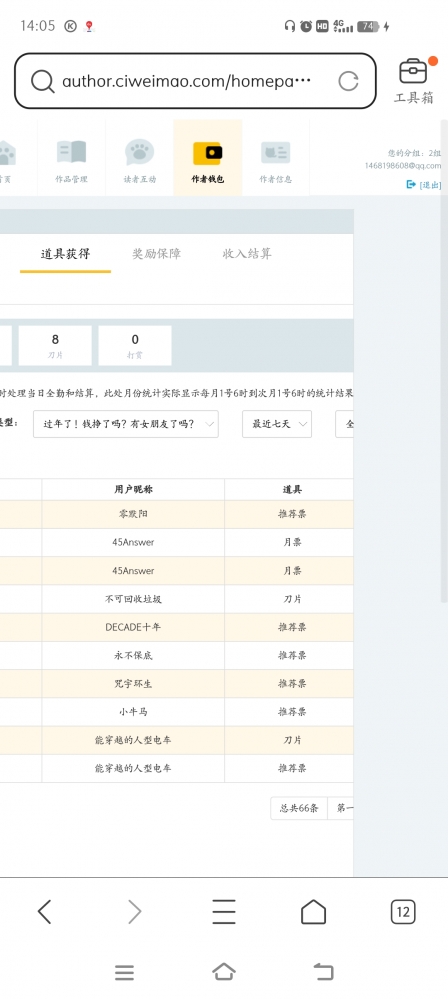Tap the system back button
This screenshot has height=999, width=448.
[324, 972]
